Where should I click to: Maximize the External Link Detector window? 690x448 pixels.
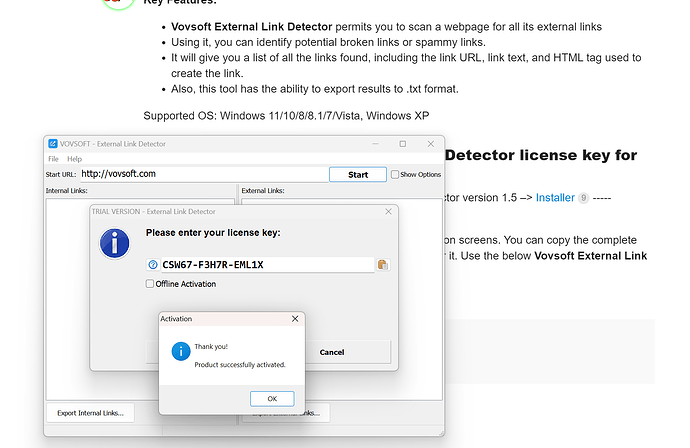click(402, 144)
